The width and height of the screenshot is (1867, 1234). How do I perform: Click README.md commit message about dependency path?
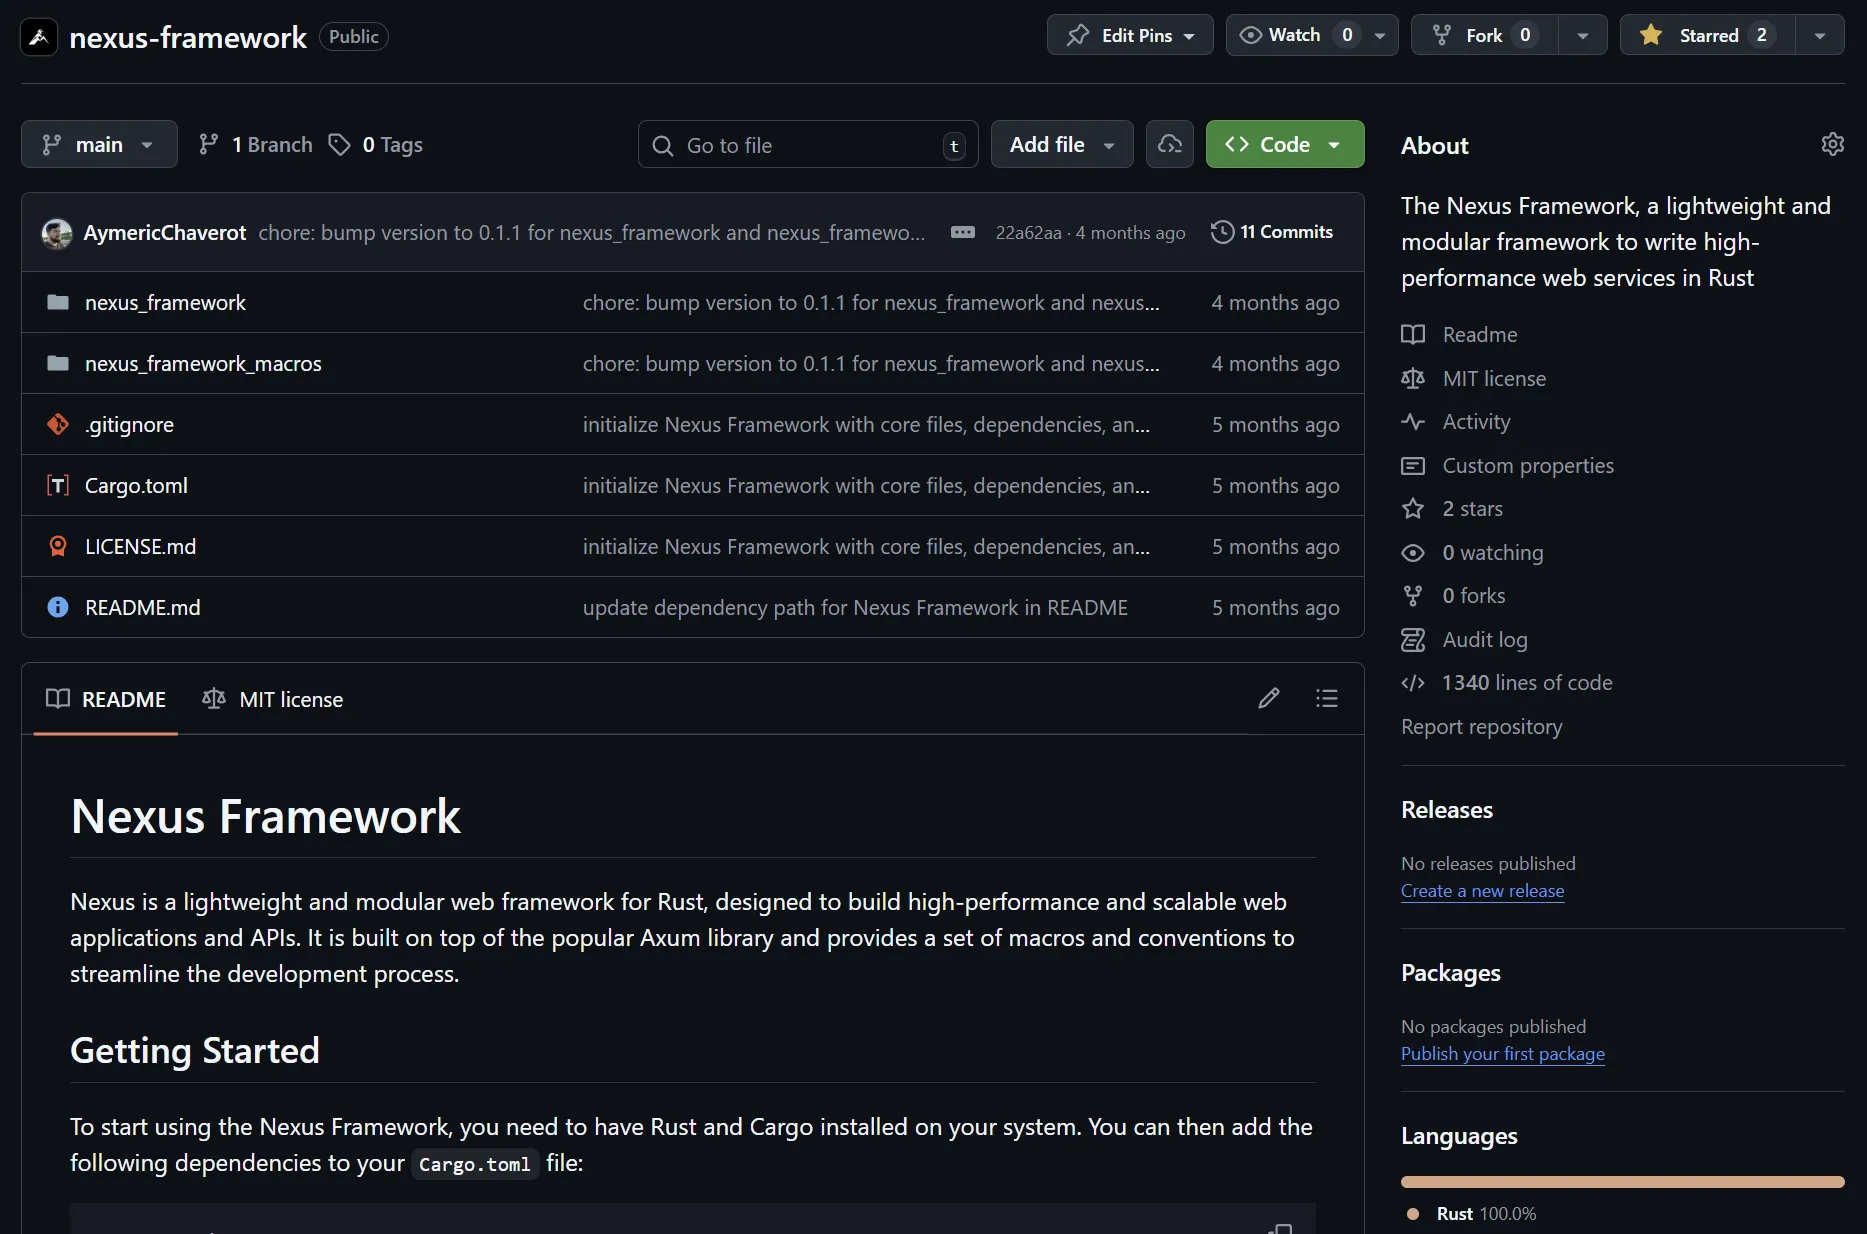coord(855,607)
